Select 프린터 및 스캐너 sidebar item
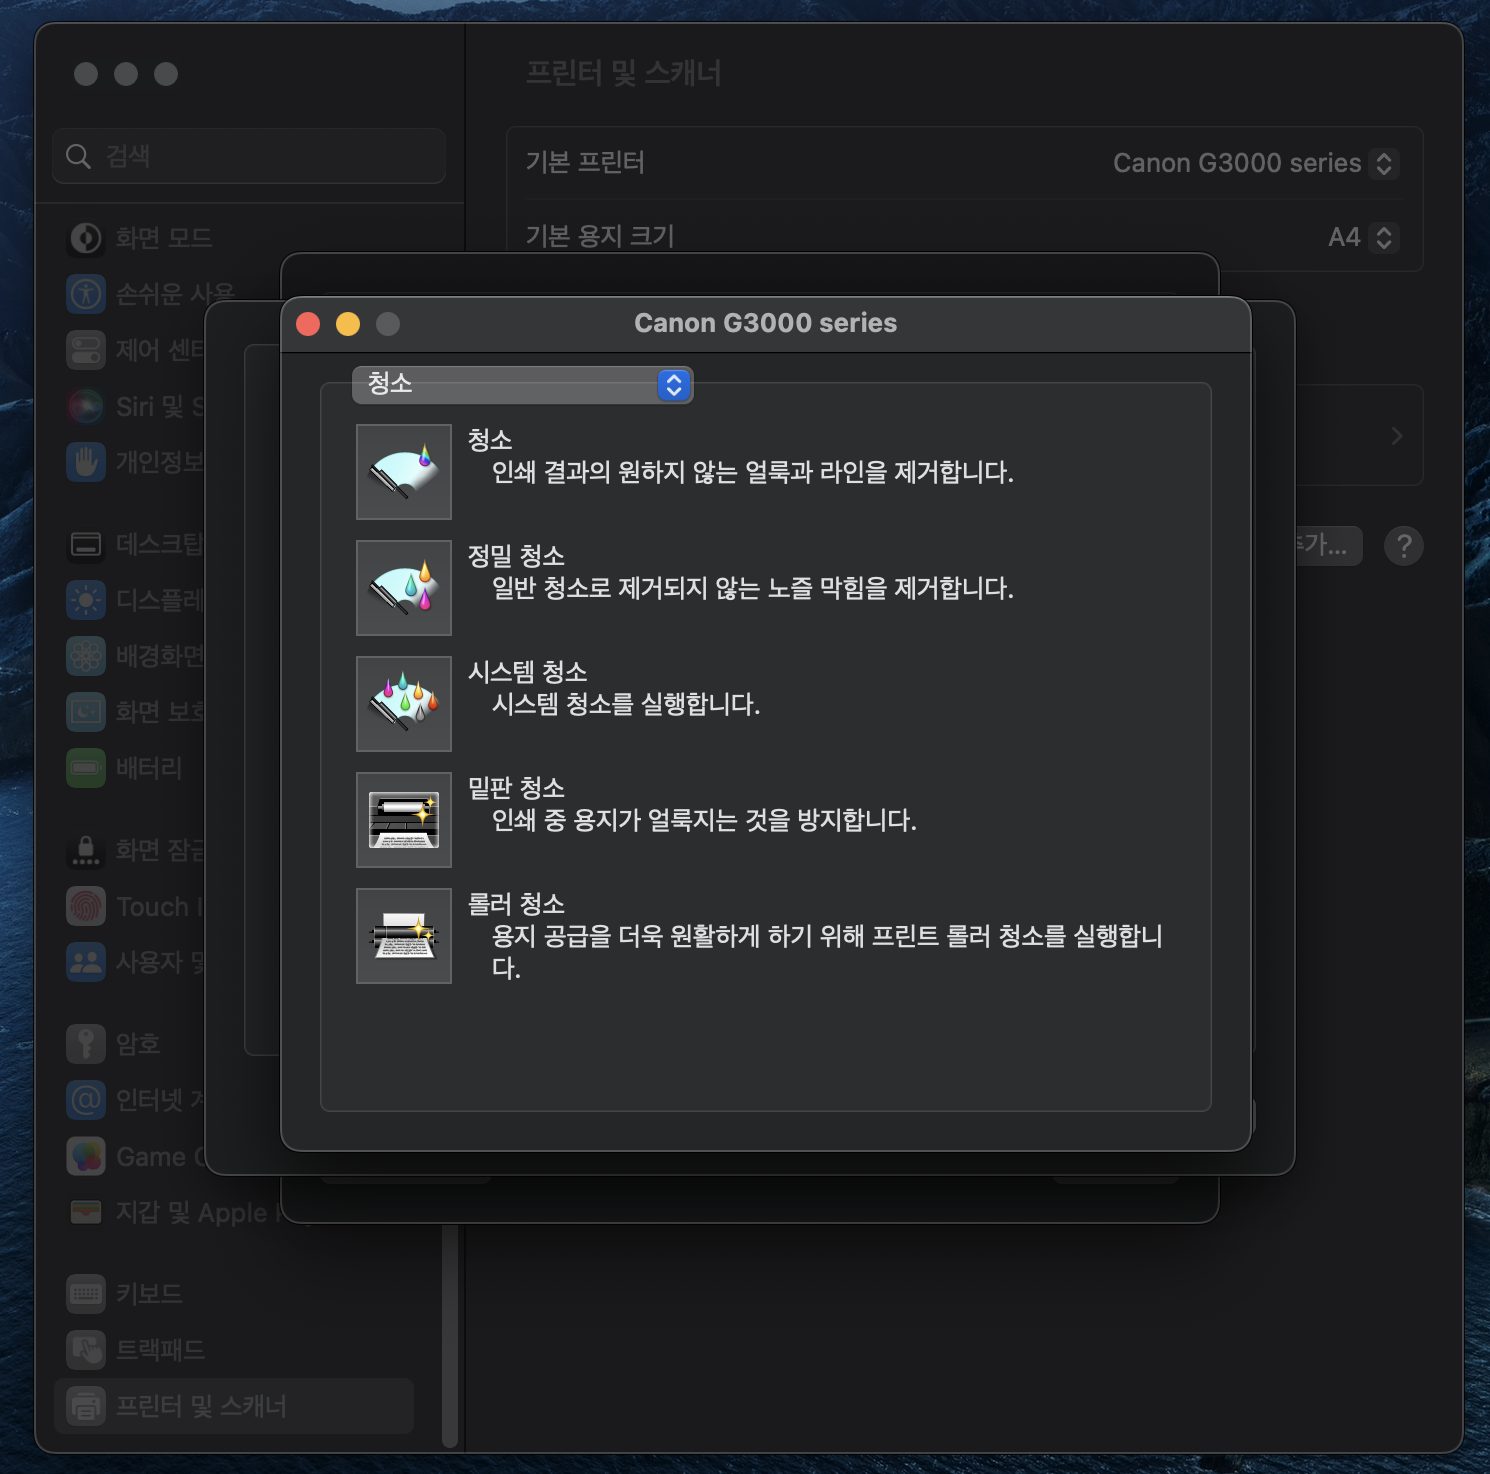 click(x=235, y=1406)
